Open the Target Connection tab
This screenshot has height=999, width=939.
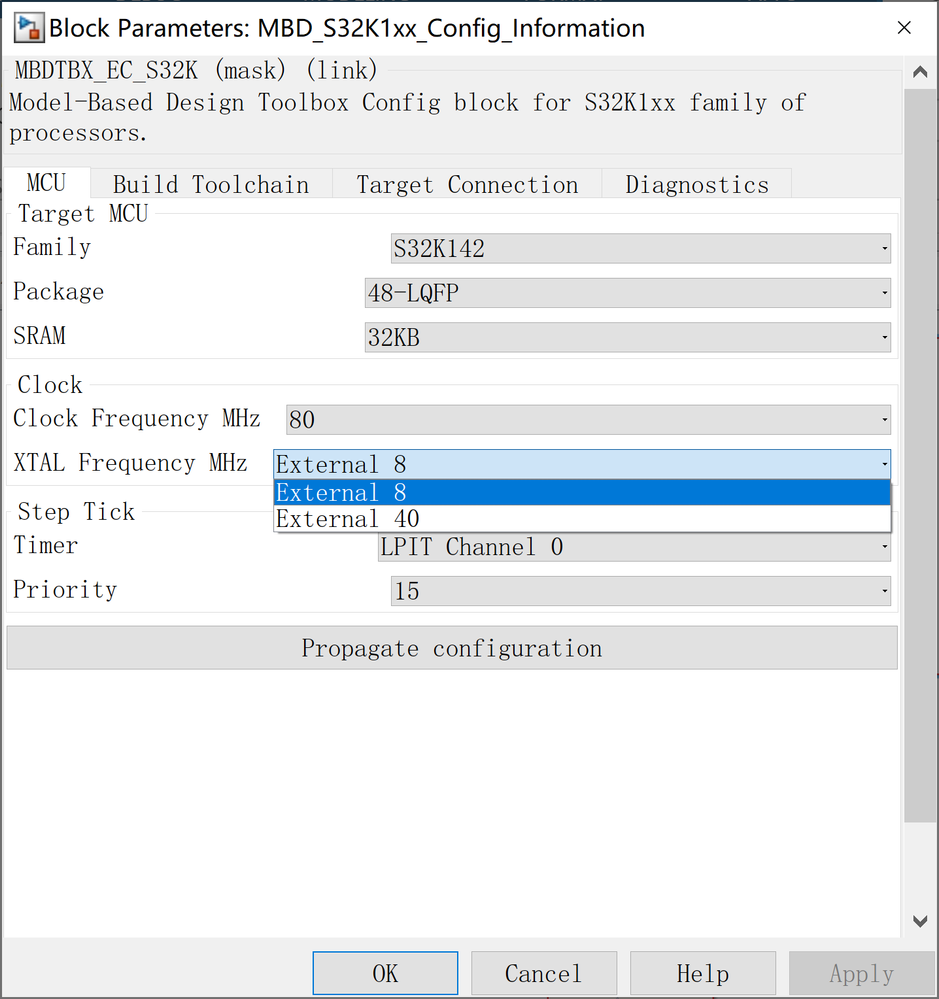point(467,185)
